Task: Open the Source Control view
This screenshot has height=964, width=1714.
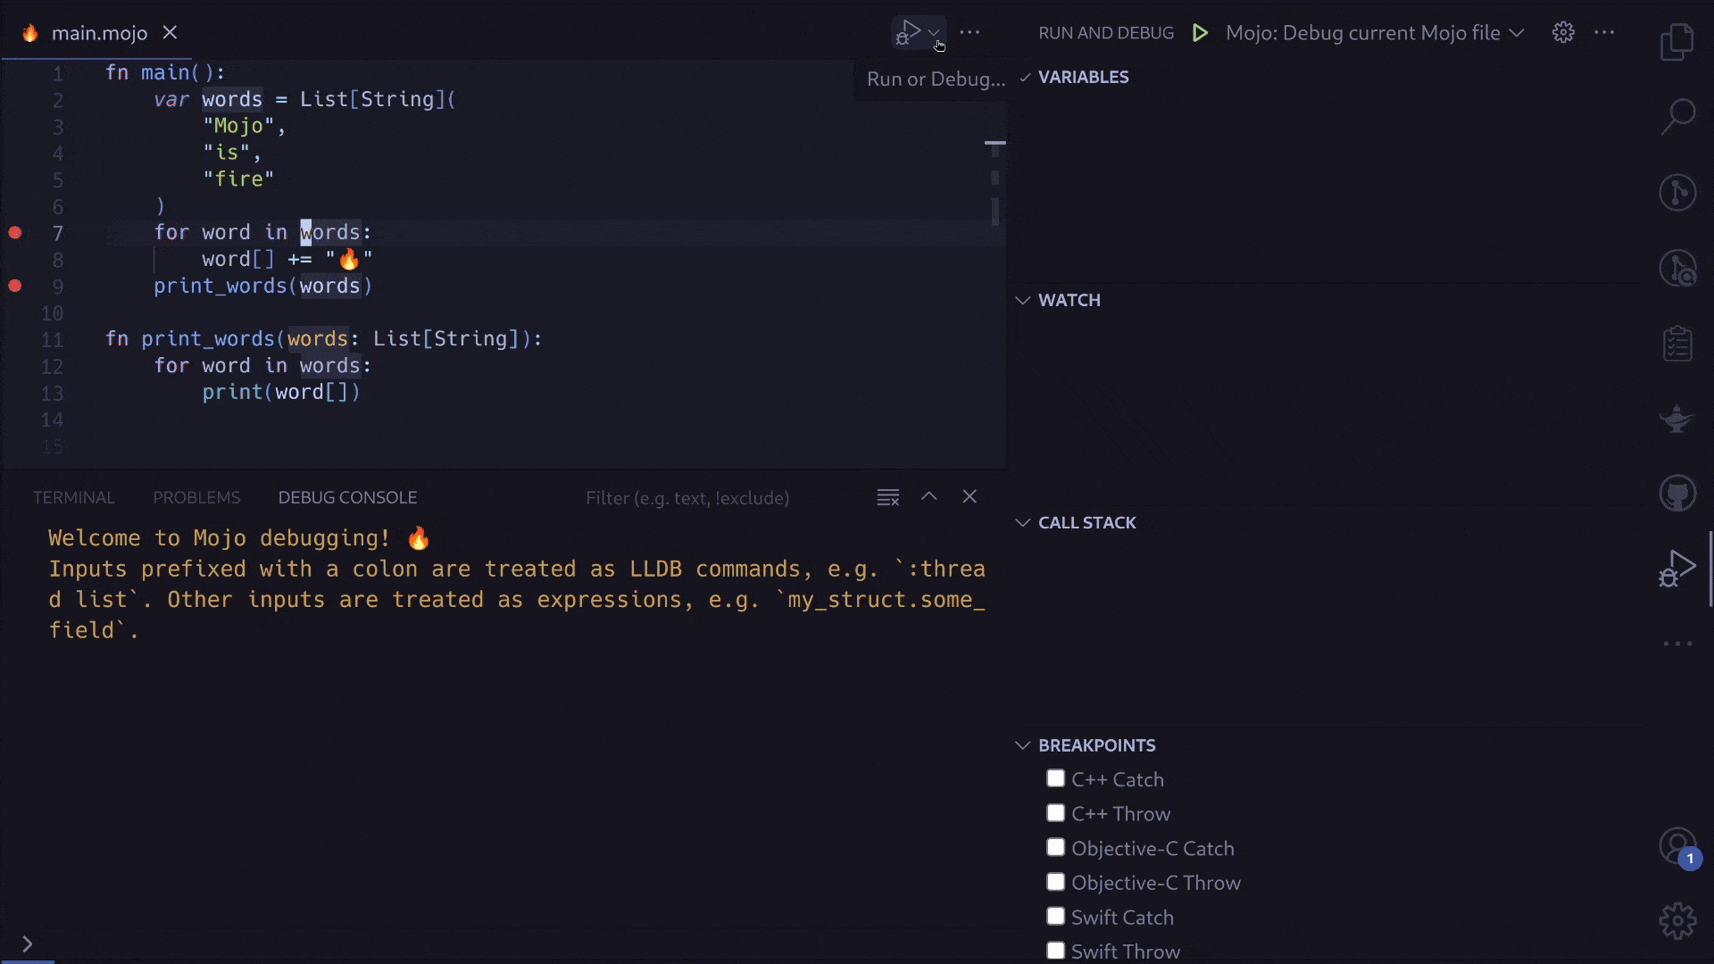Action: point(1679,192)
